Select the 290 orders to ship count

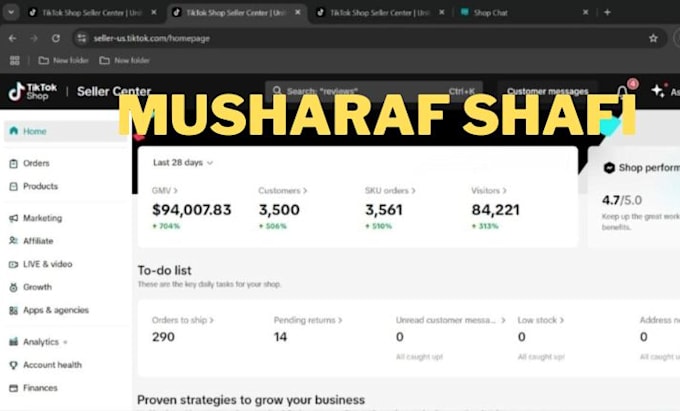[x=163, y=337]
